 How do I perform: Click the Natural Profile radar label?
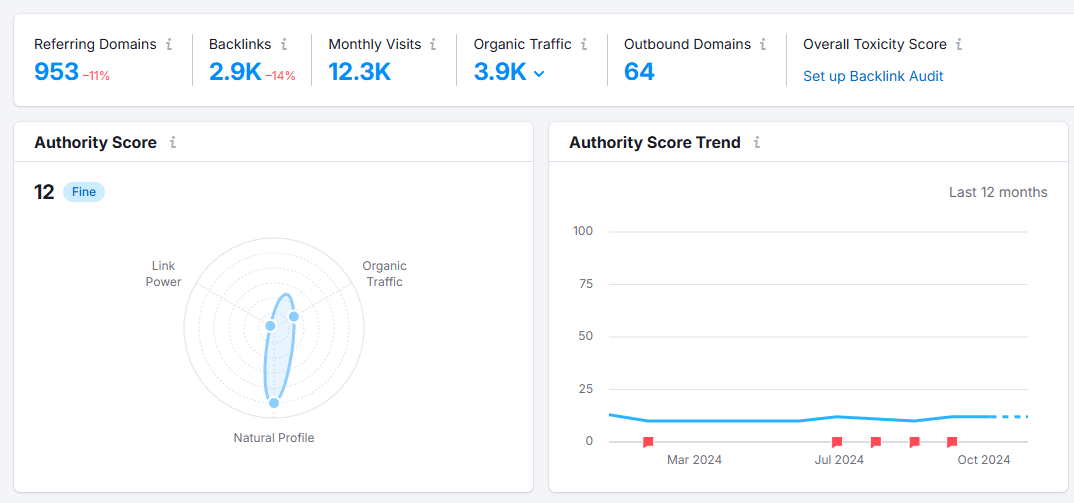click(x=274, y=437)
